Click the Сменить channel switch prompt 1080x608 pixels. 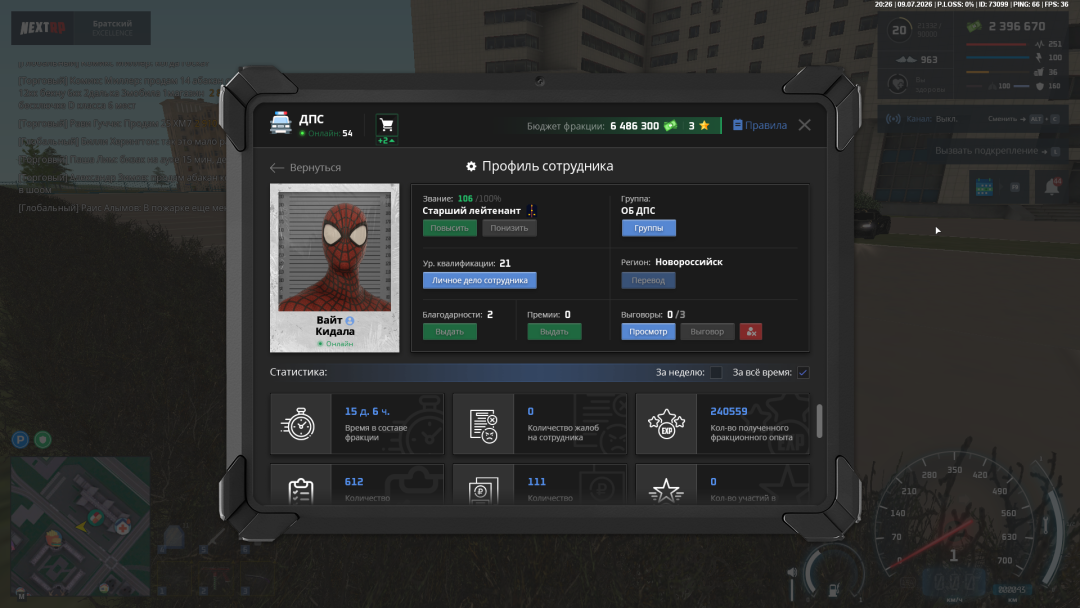[x=1023, y=118]
